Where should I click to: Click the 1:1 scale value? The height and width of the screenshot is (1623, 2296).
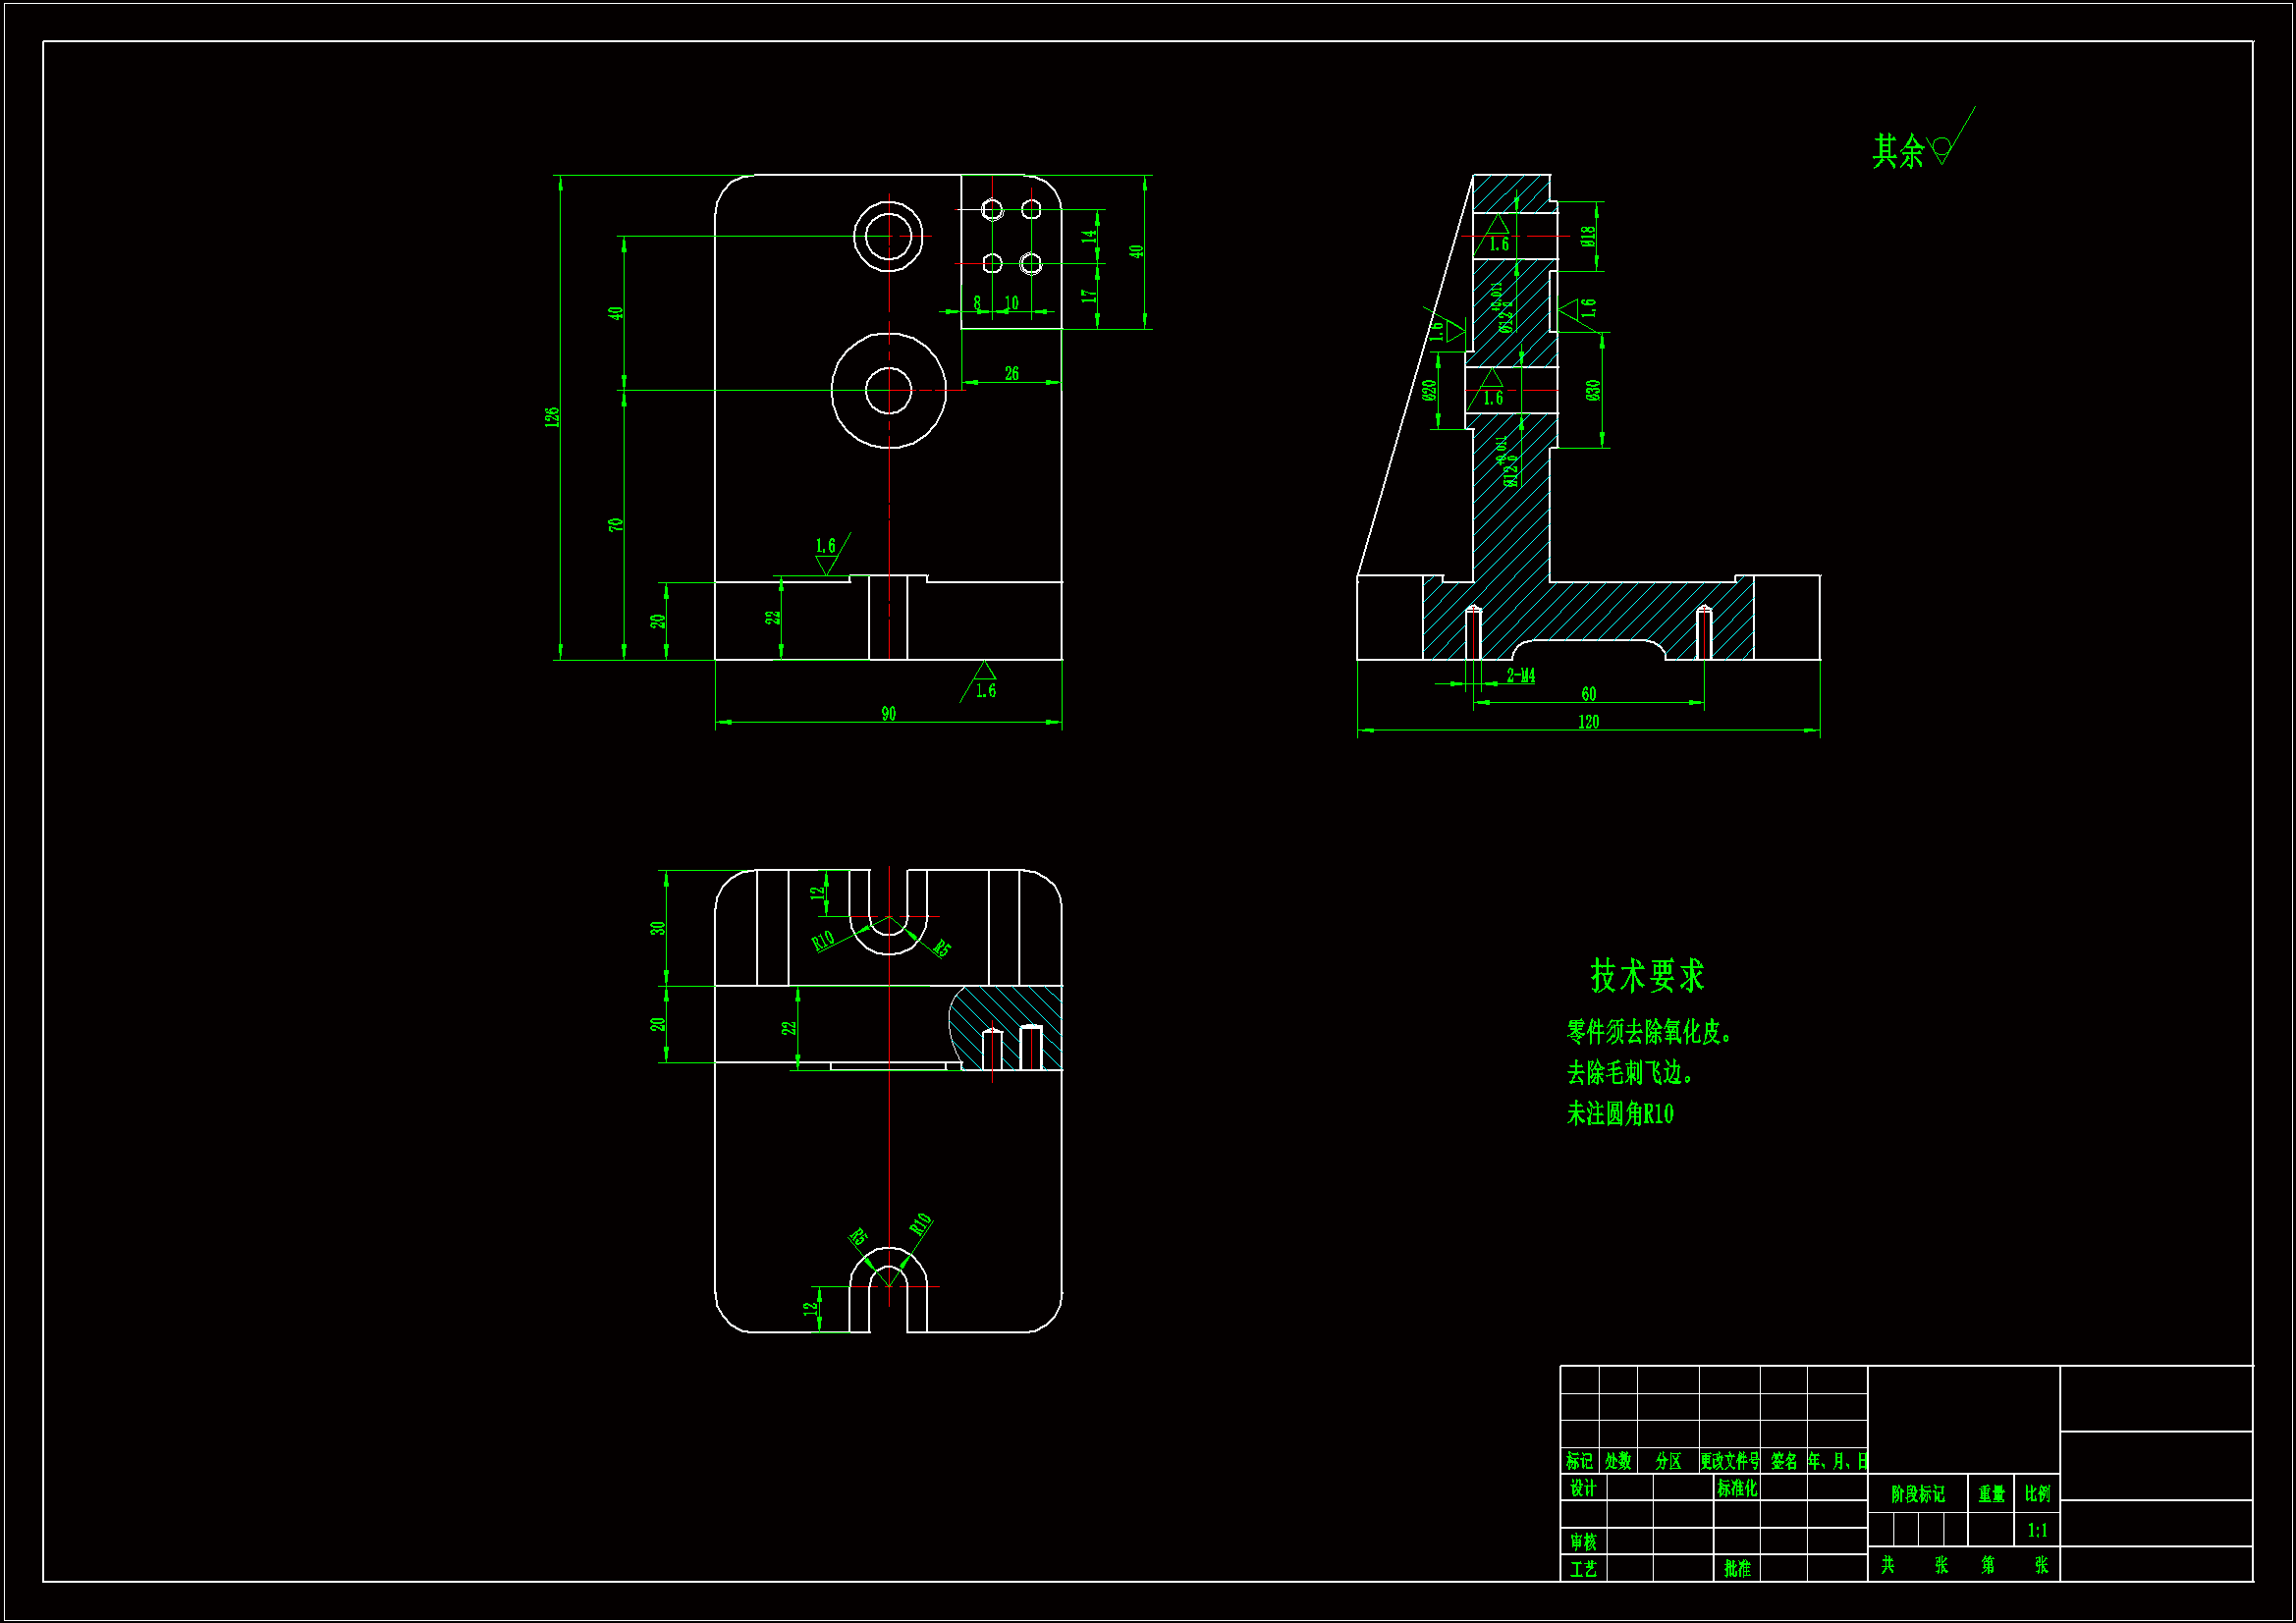click(2037, 1530)
